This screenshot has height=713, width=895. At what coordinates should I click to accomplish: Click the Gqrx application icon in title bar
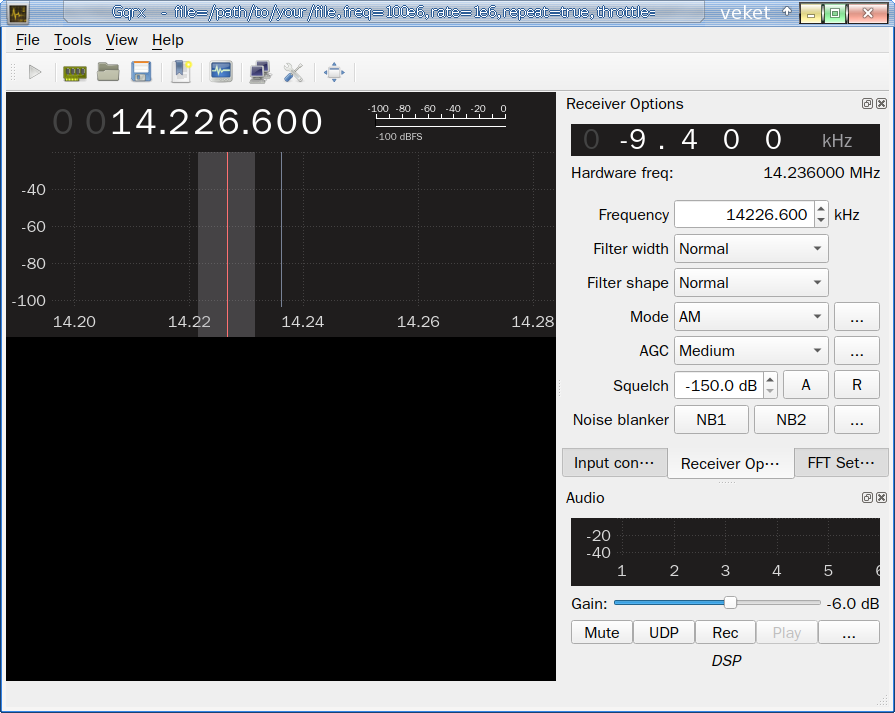(18, 13)
